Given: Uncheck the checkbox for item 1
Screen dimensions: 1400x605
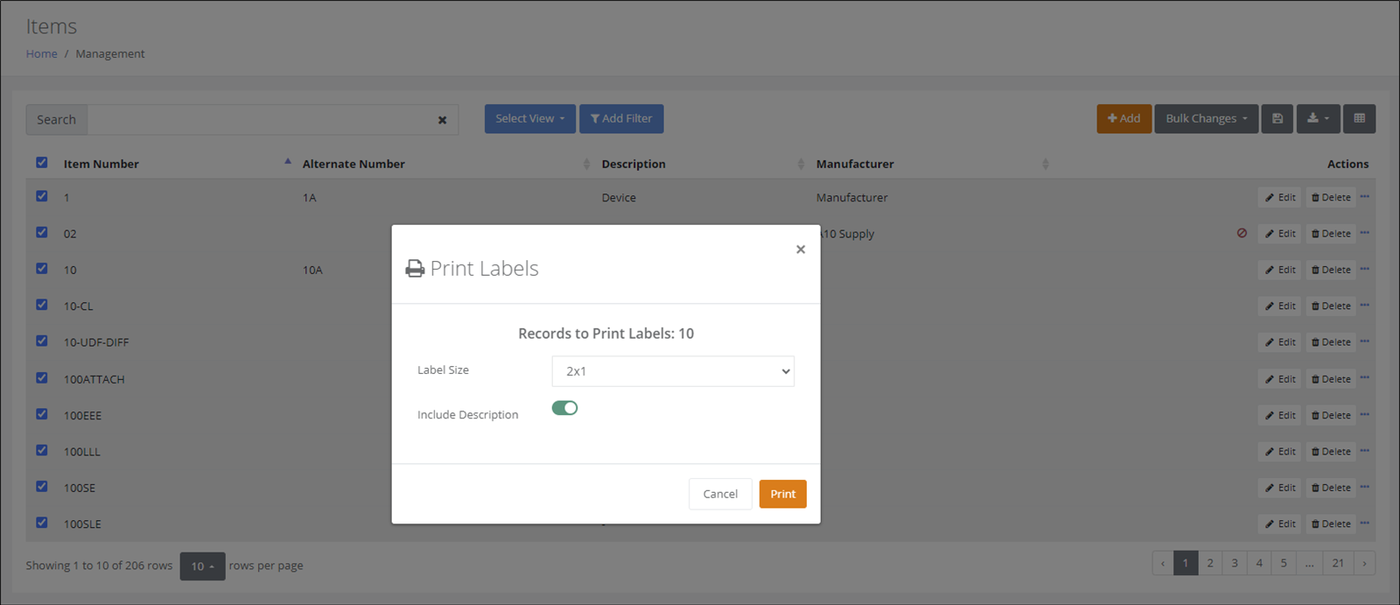Looking at the screenshot, I should [41, 196].
